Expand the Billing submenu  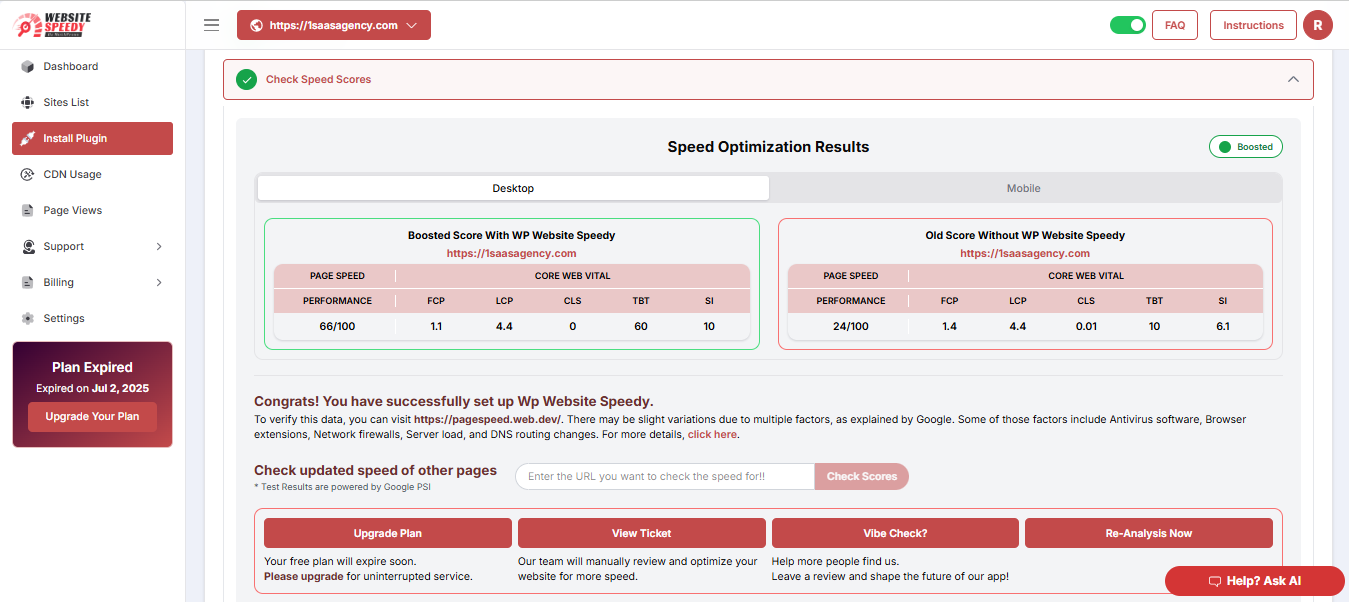click(159, 283)
